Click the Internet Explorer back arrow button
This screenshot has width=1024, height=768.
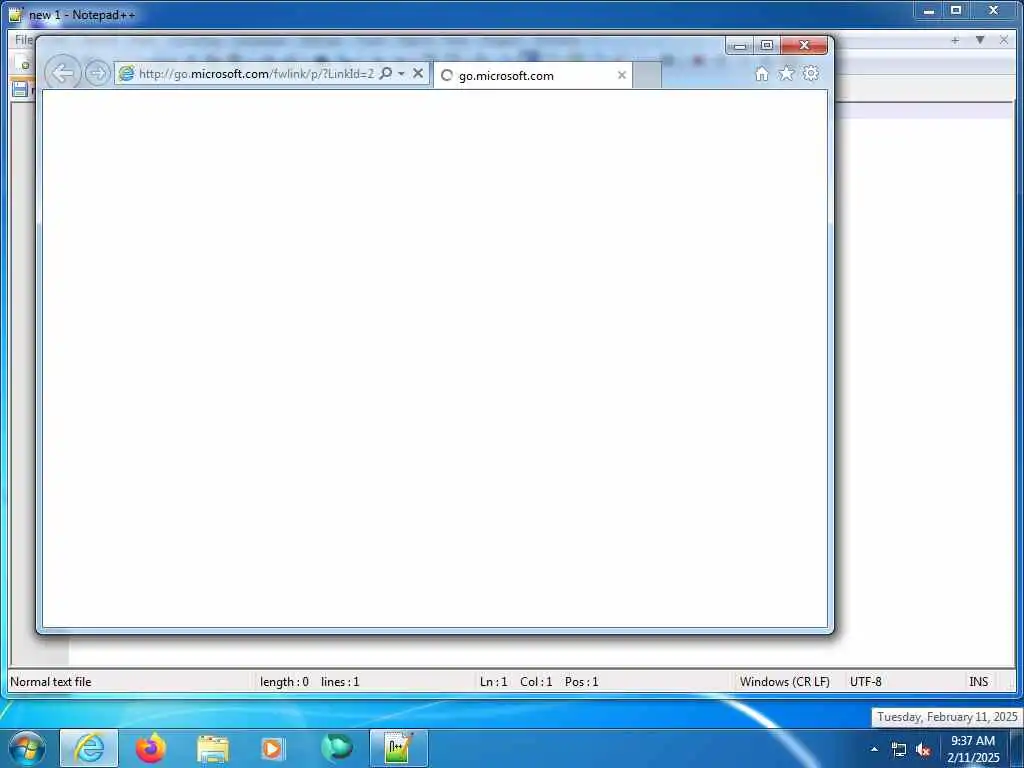coord(63,73)
